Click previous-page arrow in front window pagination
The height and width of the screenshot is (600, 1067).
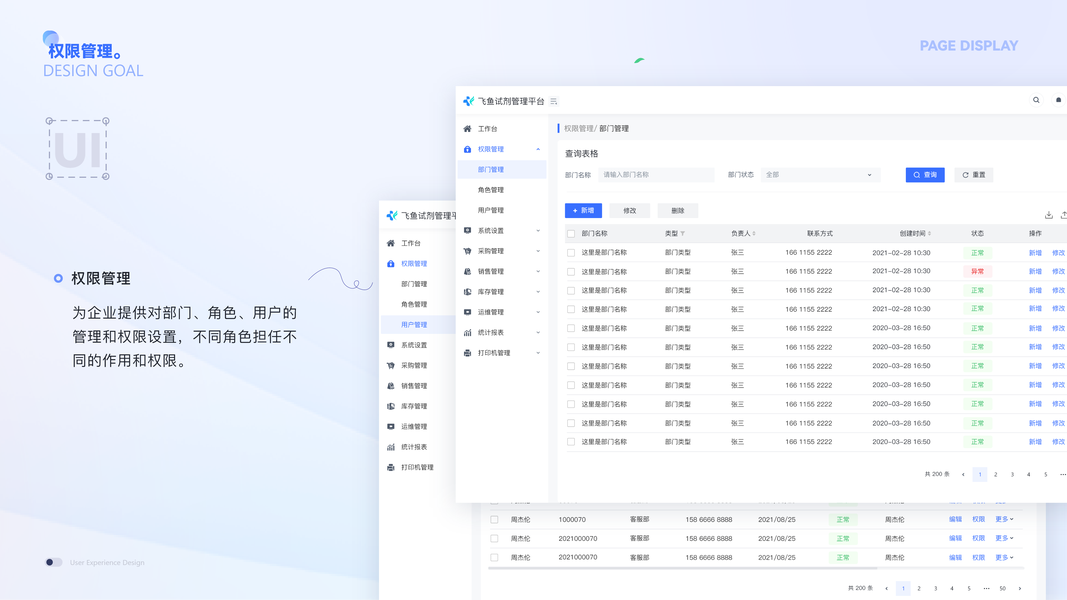(x=963, y=474)
